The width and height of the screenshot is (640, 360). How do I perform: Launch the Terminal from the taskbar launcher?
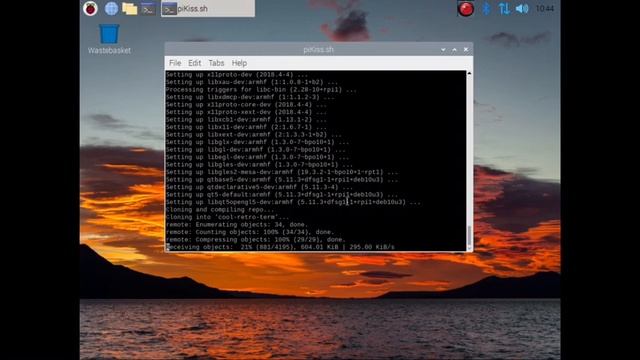coord(148,9)
